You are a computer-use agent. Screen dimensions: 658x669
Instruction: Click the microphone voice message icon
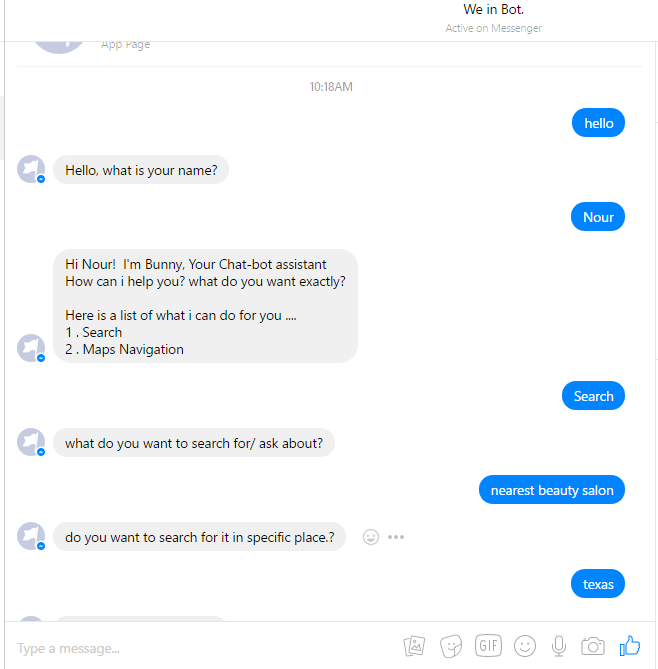coord(559,646)
